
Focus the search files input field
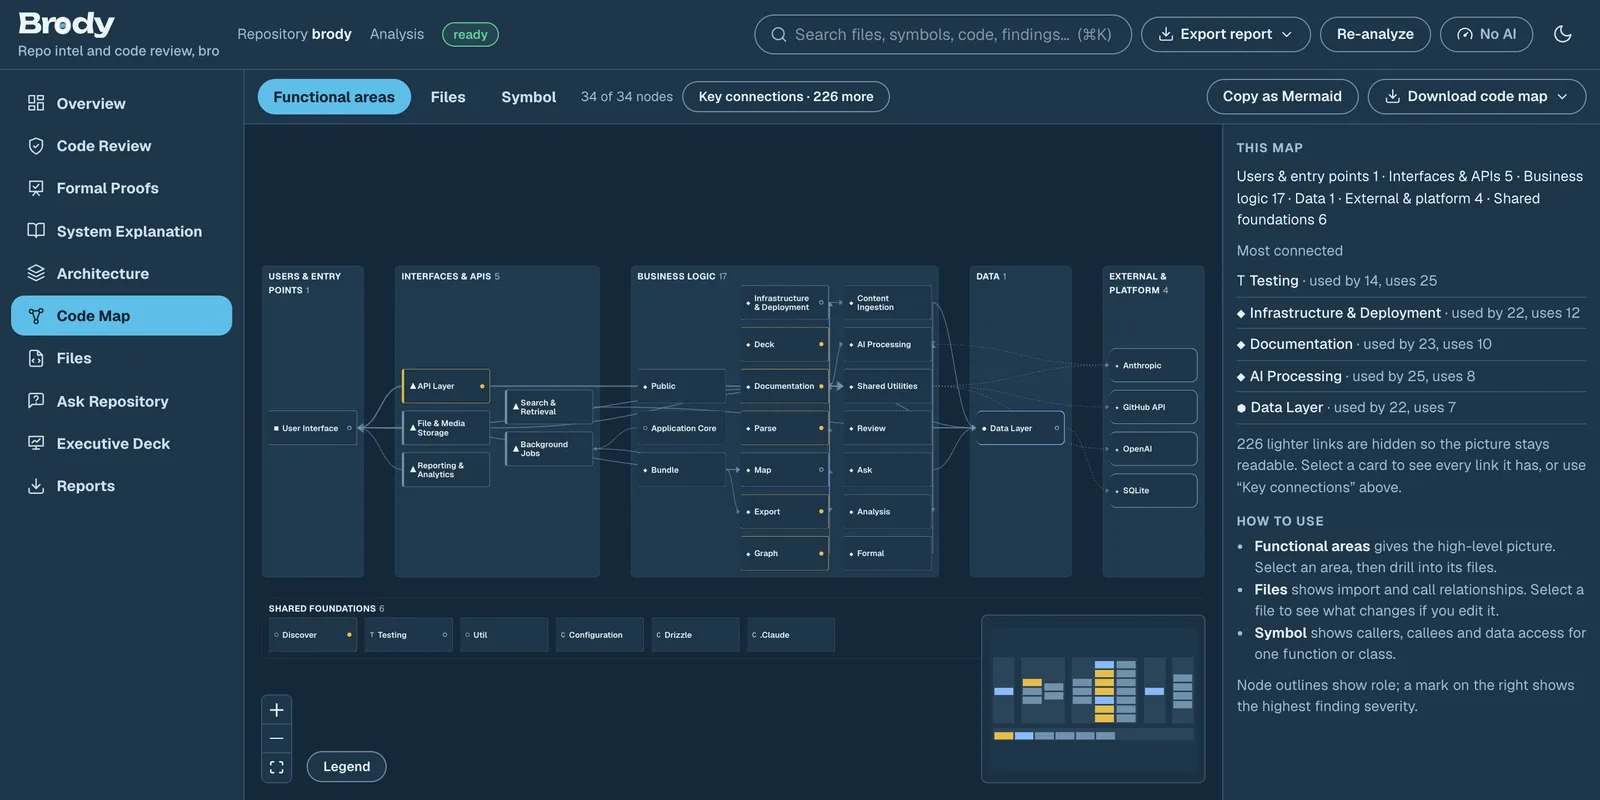pyautogui.click(x=943, y=34)
